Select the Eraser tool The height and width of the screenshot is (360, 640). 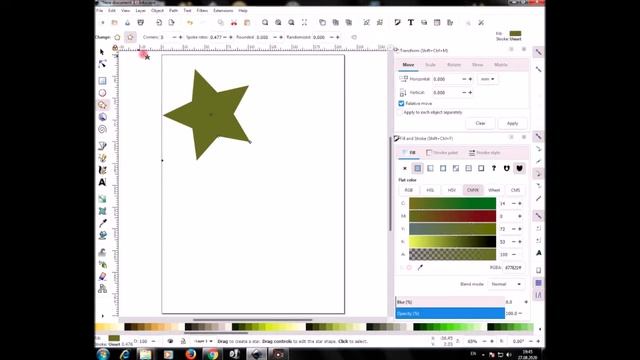[102, 276]
